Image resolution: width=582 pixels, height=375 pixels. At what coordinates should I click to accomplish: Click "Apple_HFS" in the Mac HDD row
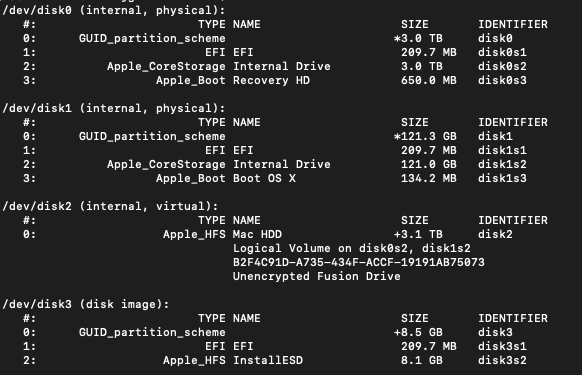194,234
